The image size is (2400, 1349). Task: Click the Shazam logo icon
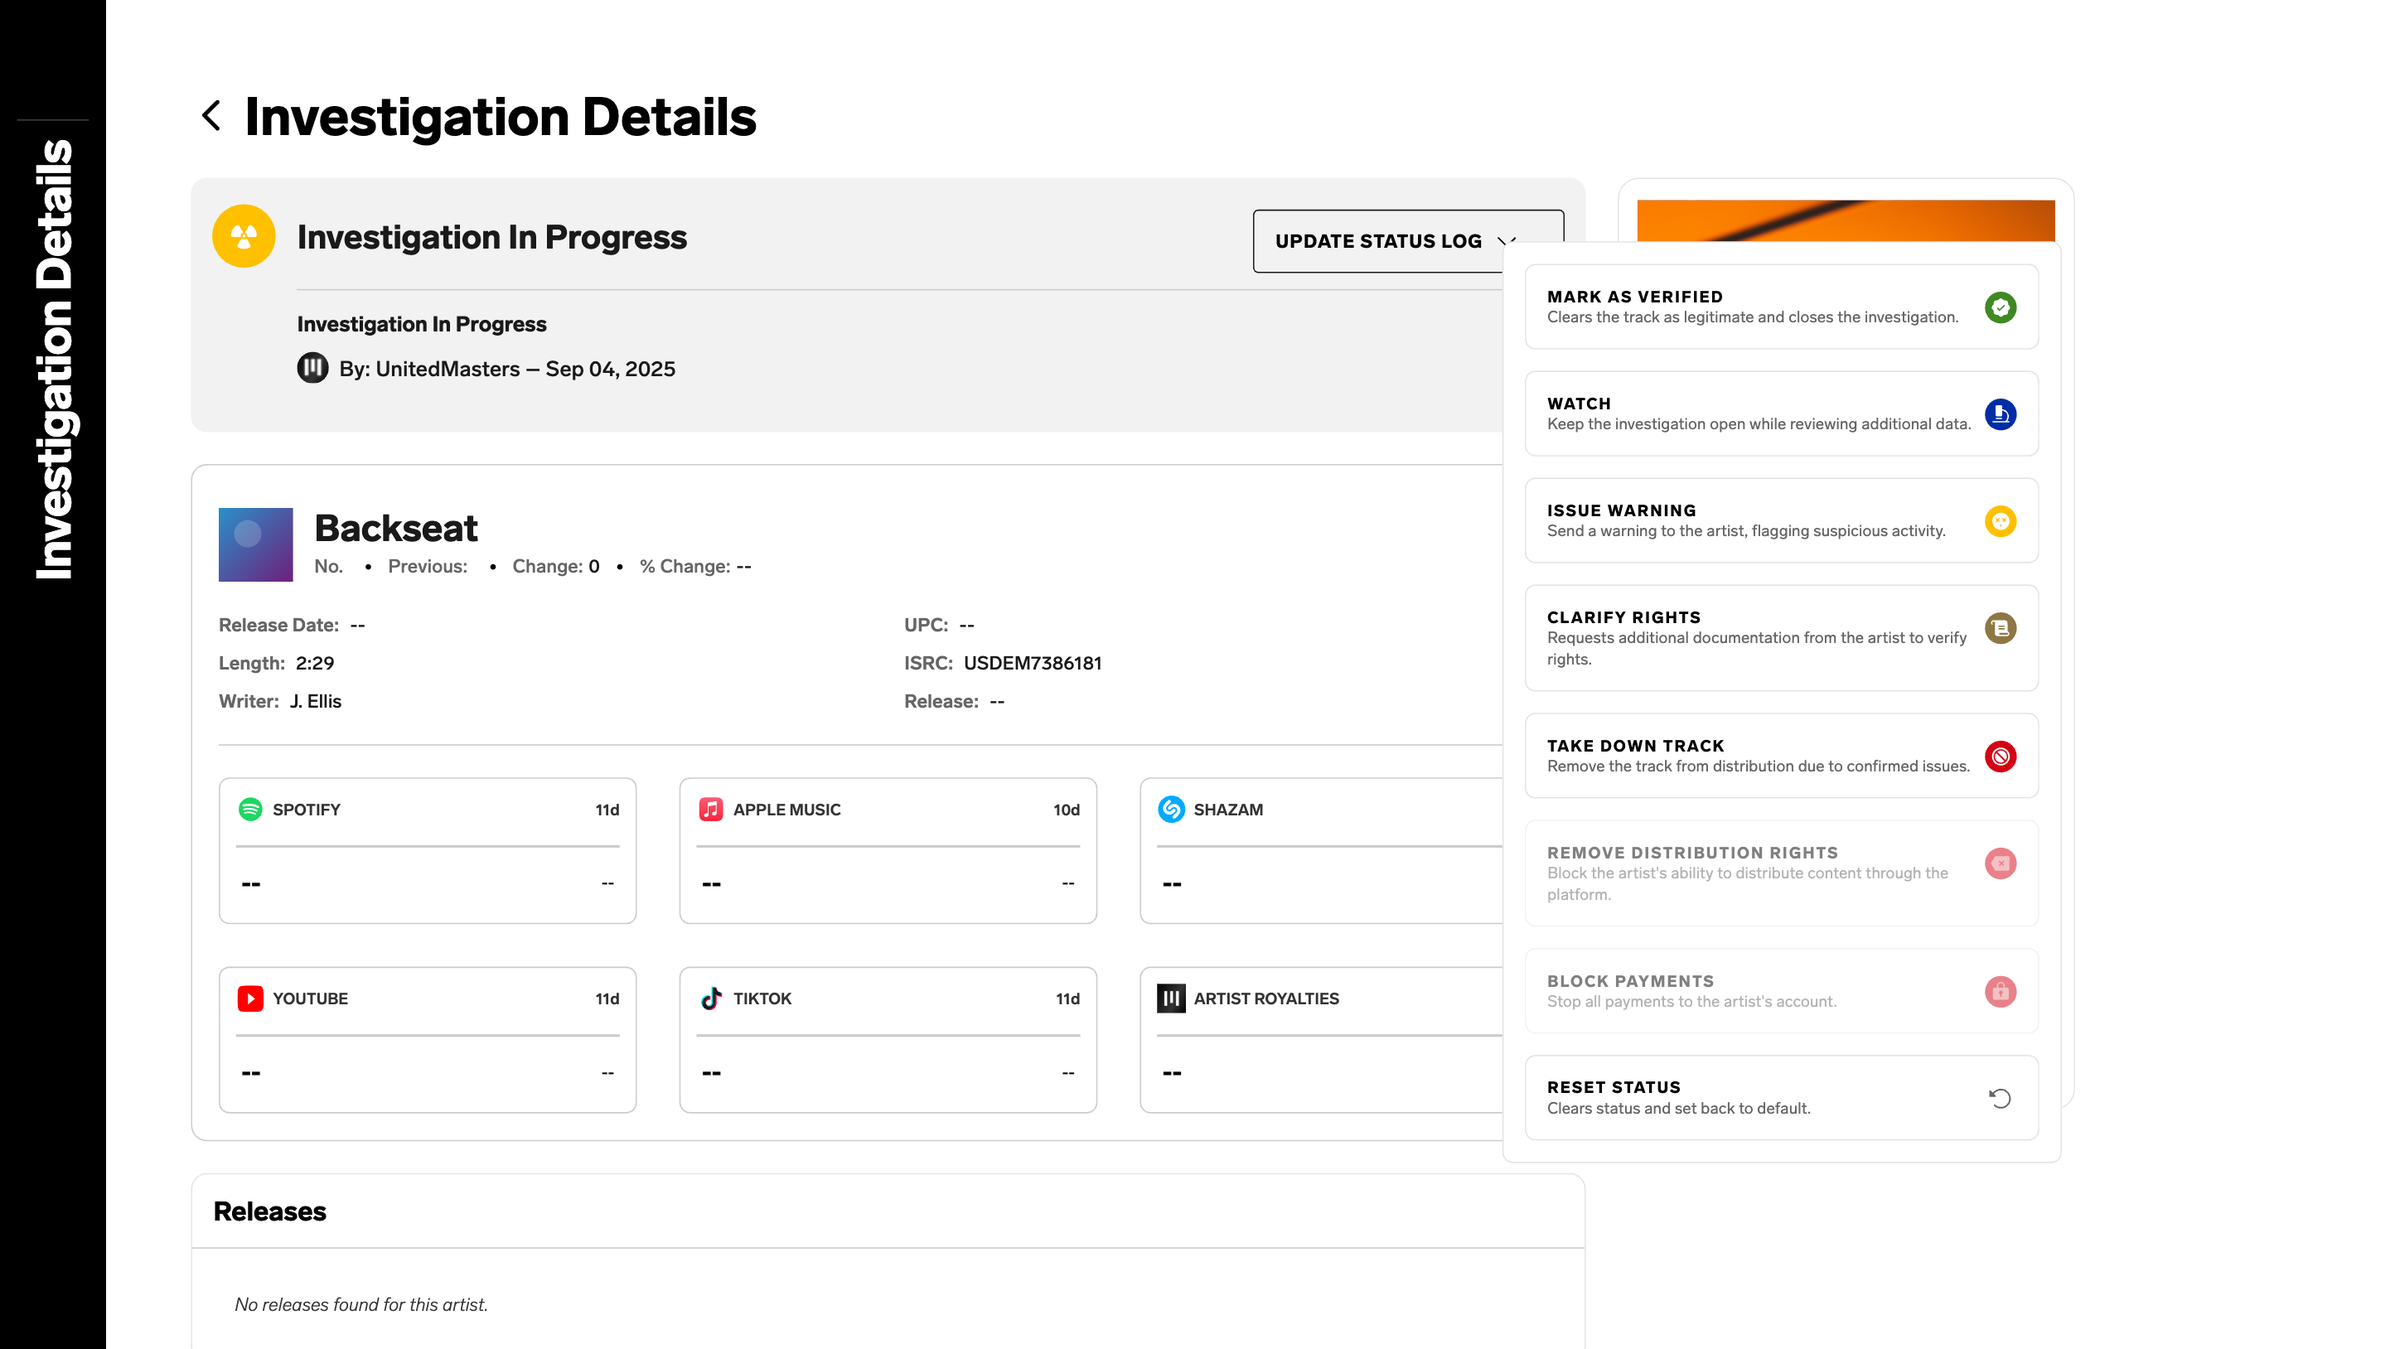point(1171,809)
